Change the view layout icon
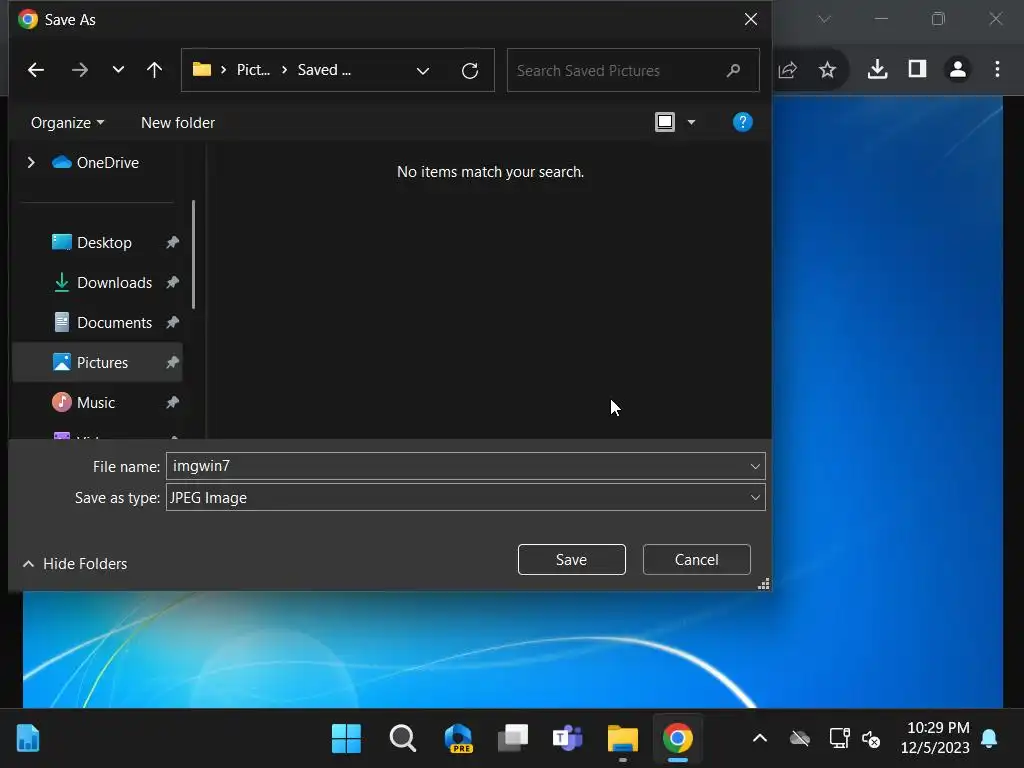Screen dimensions: 1024x768 [665, 122]
